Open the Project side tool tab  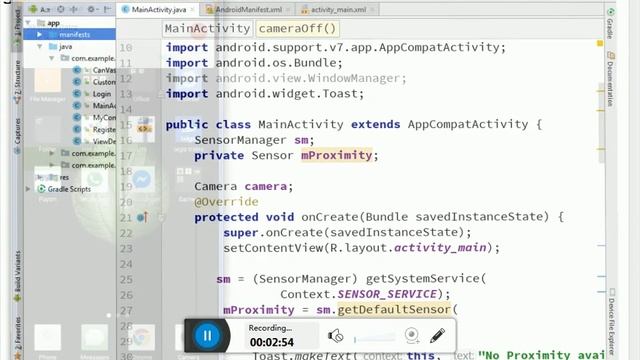17,27
